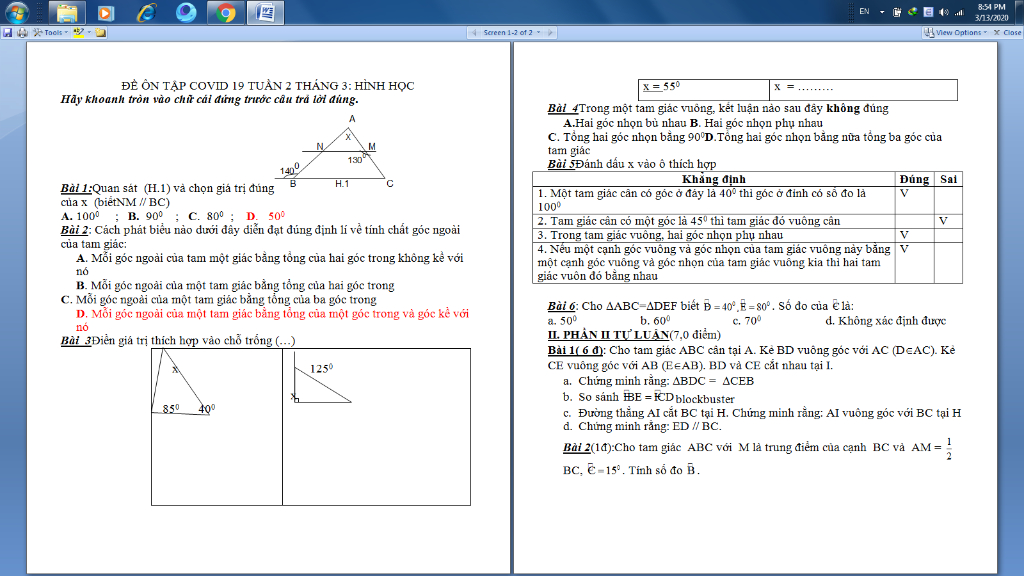Click the 'x = ………' blank cell
This screenshot has height=576, width=1024.
tap(863, 89)
